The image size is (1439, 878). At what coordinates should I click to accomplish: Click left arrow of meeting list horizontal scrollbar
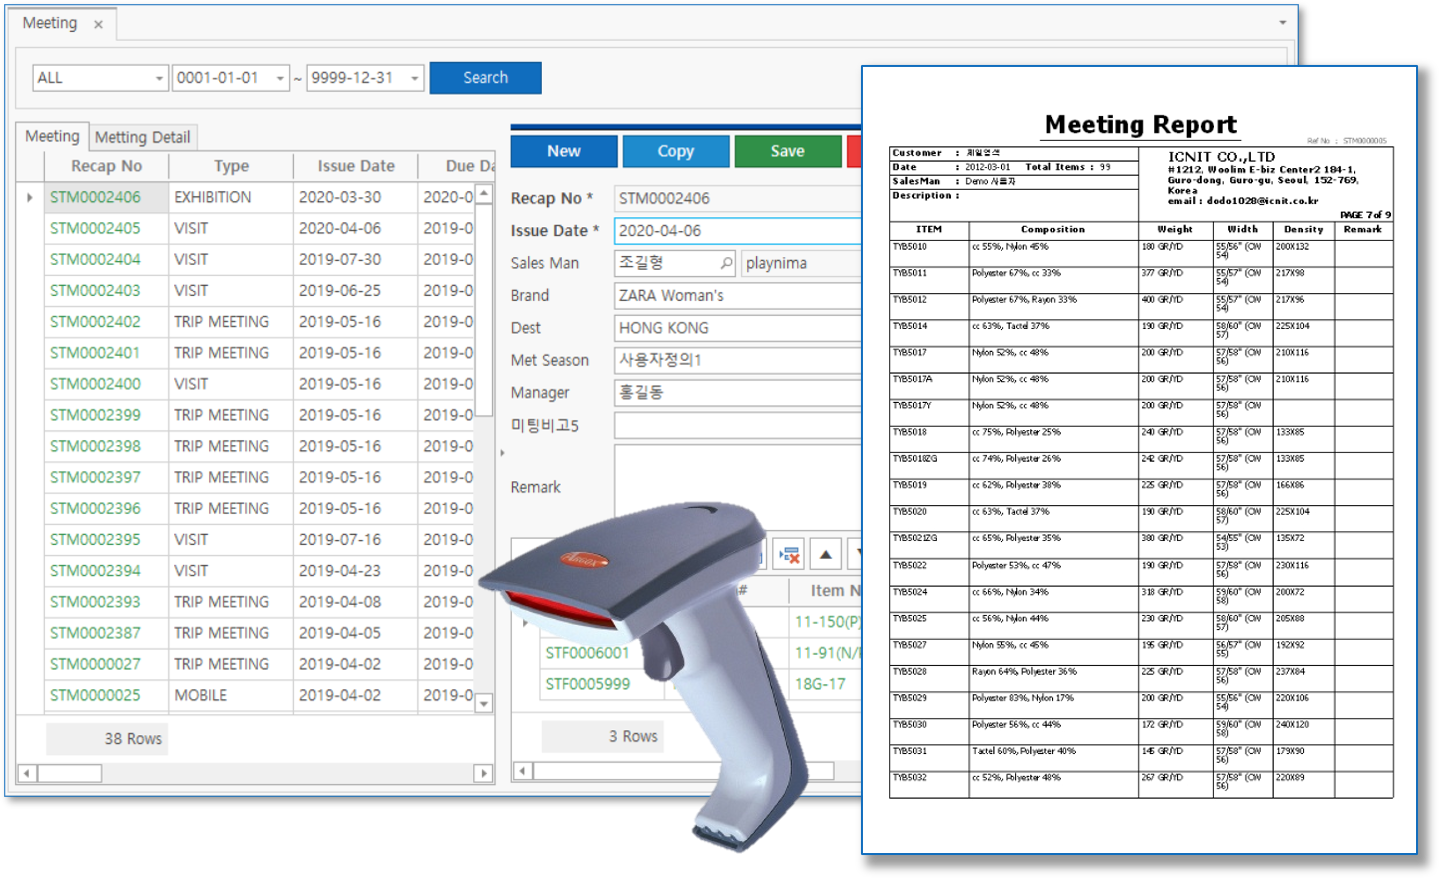pos(27,773)
